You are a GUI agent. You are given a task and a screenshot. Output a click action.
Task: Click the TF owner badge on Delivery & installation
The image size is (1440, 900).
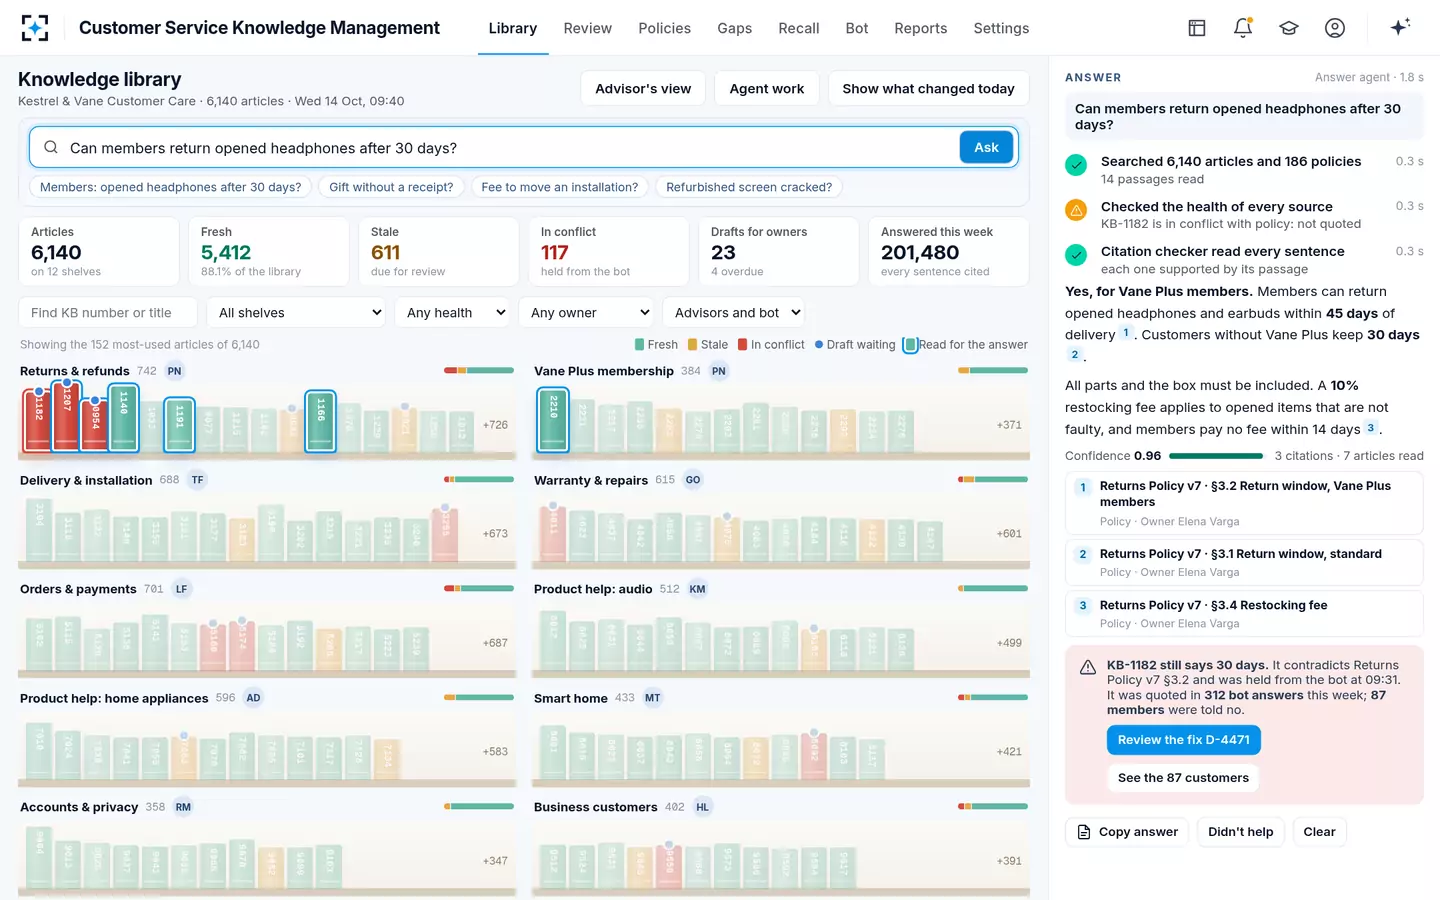click(x=197, y=480)
